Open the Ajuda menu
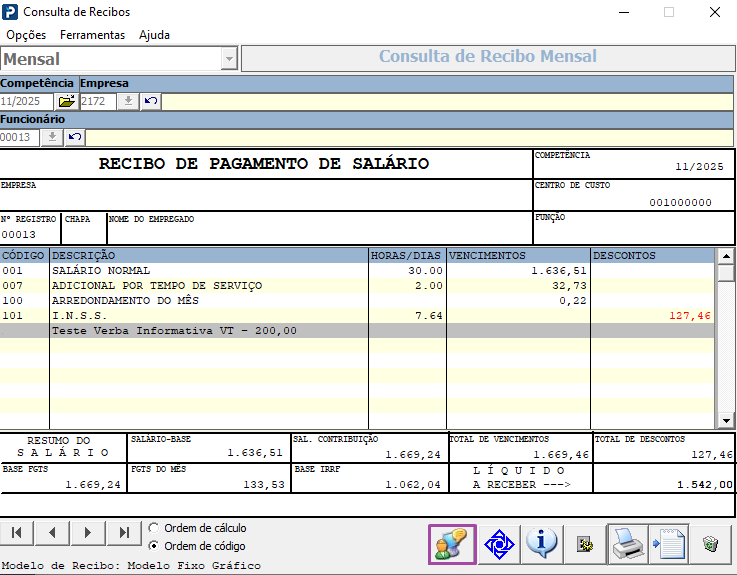Viewport: 737px width, 575px height. point(154,35)
